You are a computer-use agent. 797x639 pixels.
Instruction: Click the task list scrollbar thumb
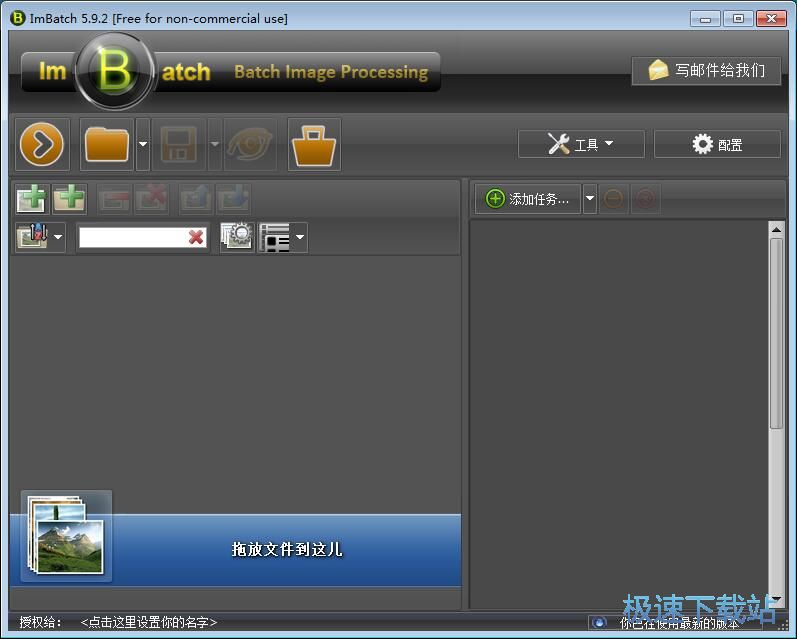(776, 333)
